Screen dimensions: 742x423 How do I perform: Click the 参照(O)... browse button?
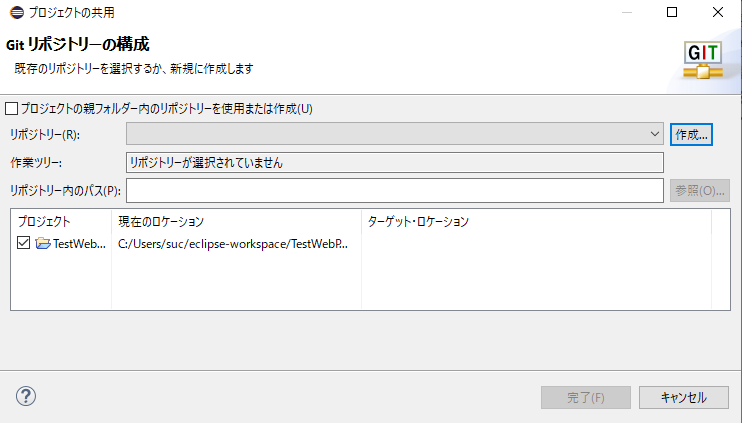tap(699, 191)
